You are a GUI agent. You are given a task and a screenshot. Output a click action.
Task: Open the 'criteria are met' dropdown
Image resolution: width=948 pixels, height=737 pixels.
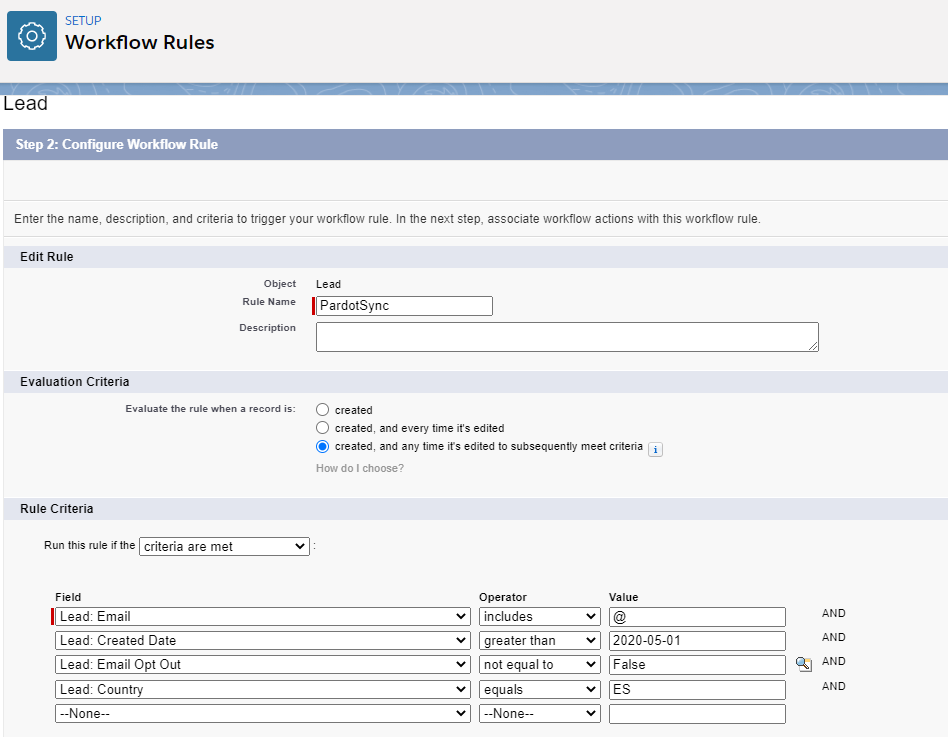click(224, 547)
